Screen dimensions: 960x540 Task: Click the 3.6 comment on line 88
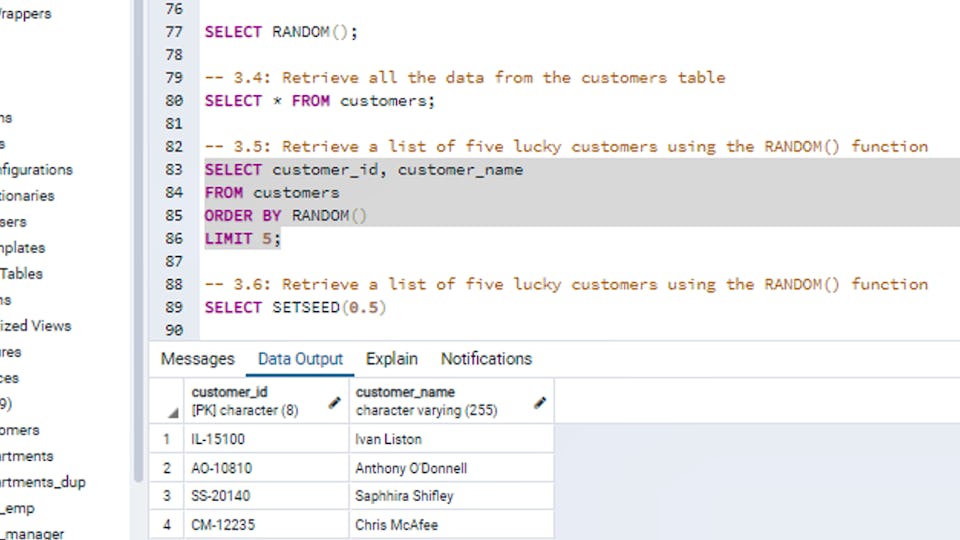(566, 284)
